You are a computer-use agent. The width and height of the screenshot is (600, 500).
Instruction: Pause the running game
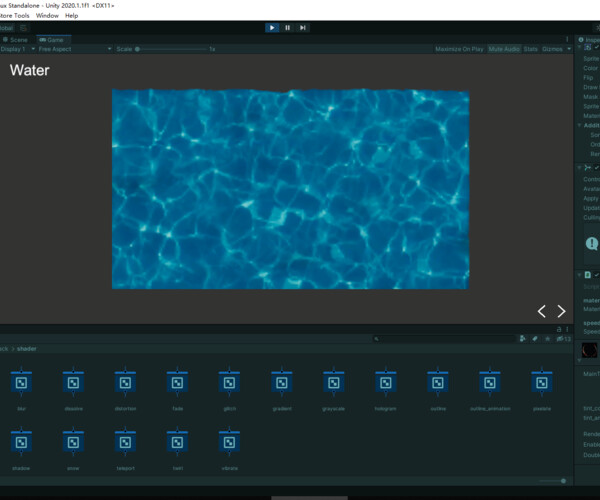pos(287,28)
